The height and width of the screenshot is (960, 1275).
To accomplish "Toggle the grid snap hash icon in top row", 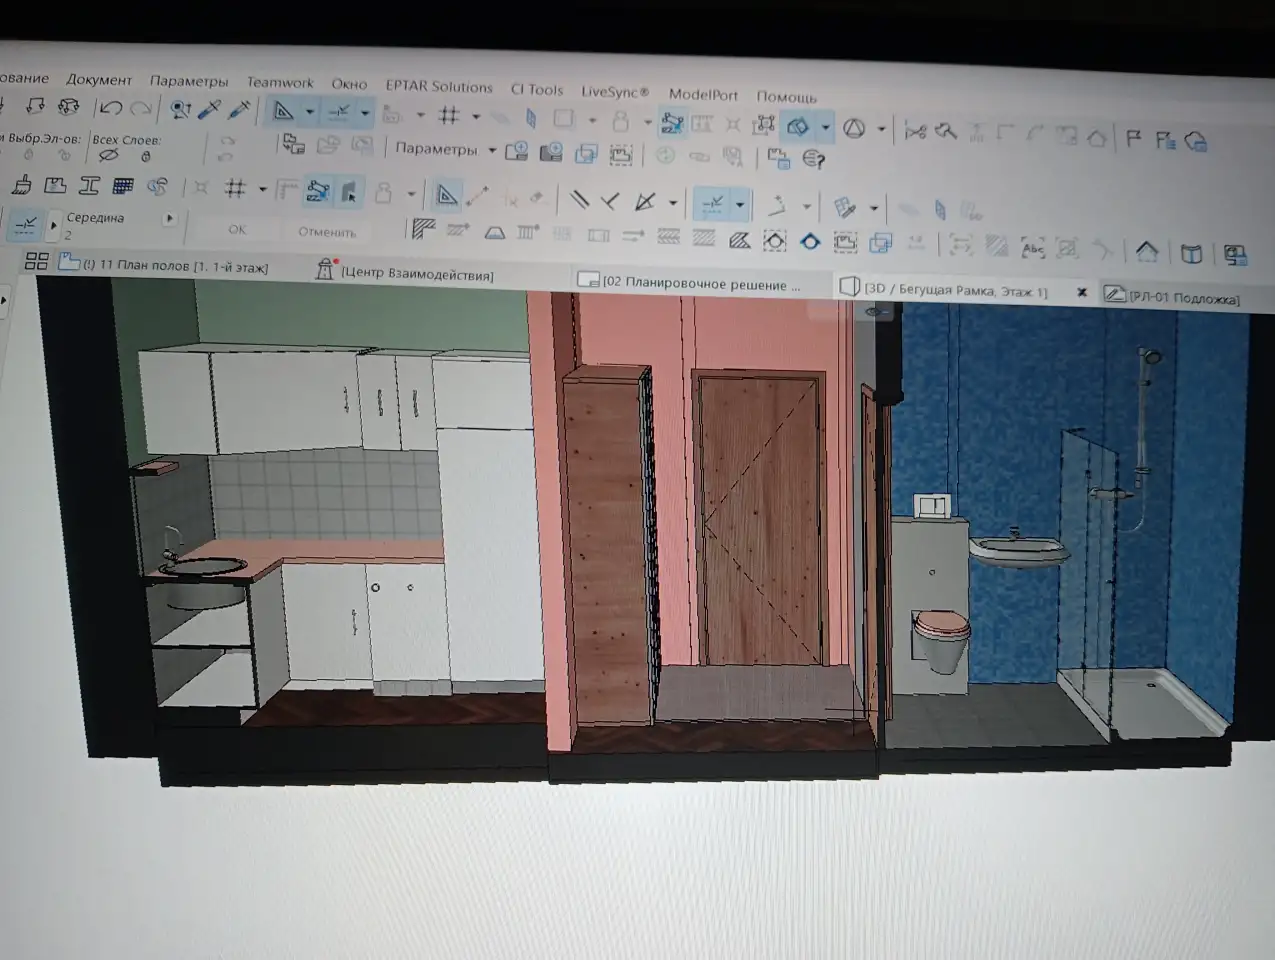I will point(449,115).
